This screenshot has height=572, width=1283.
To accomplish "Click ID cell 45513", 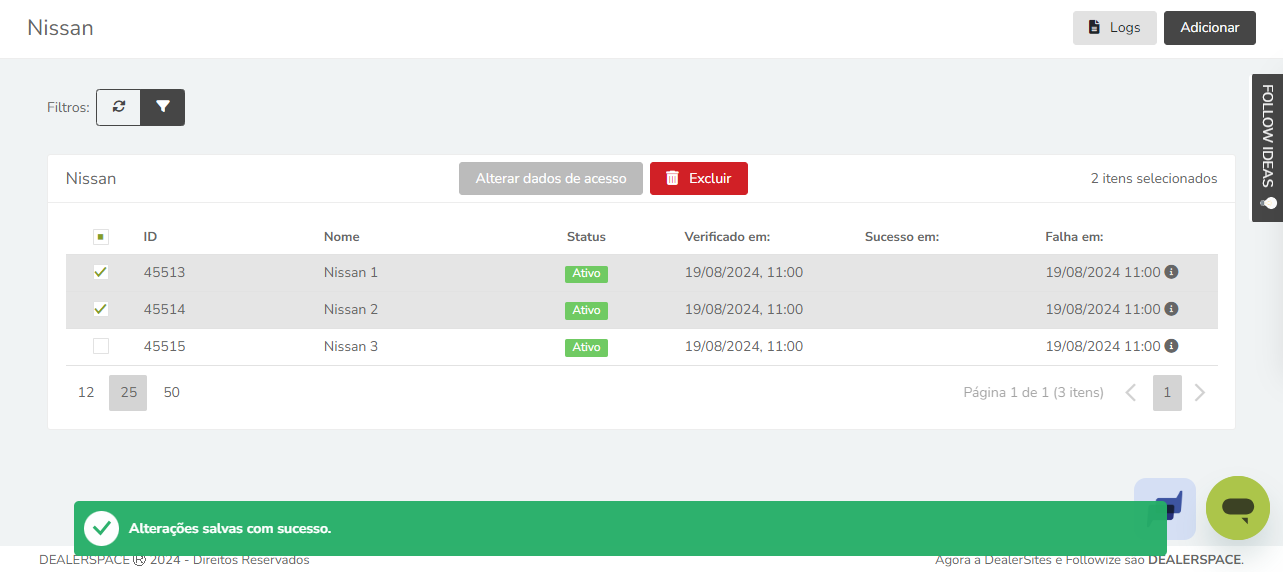I will coord(165,272).
